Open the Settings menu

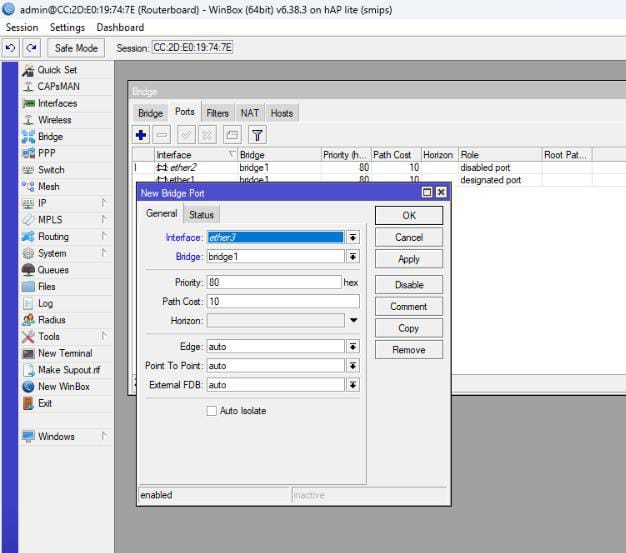[67, 28]
